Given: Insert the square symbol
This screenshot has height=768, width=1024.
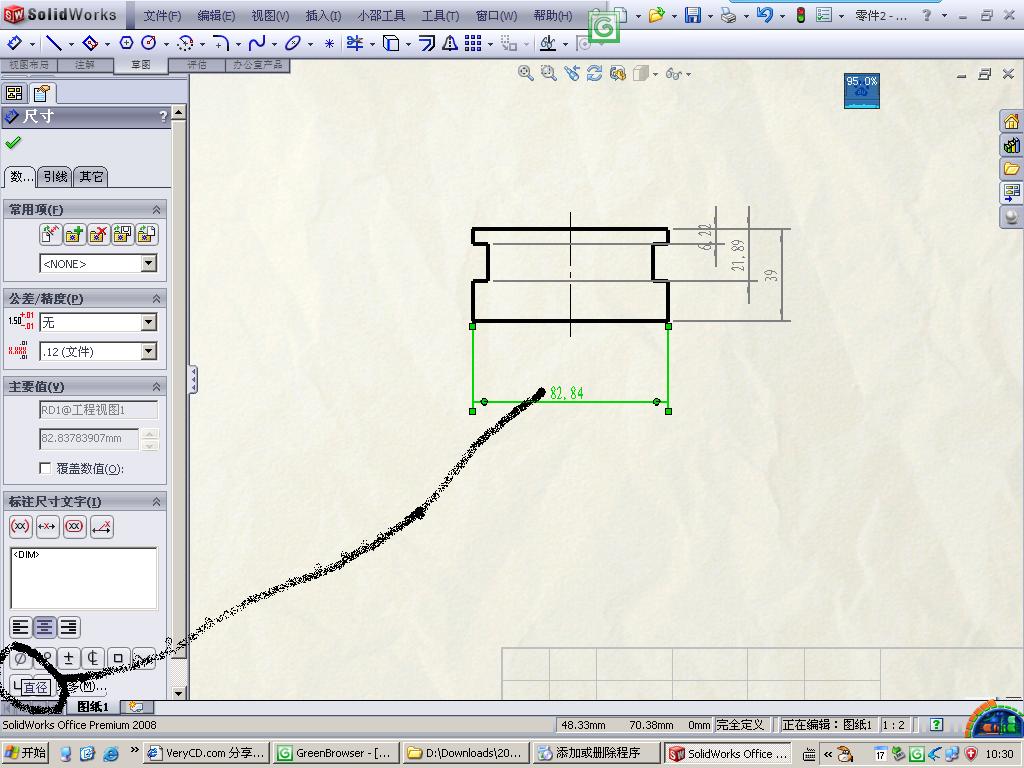Looking at the screenshot, I should click(x=118, y=658).
